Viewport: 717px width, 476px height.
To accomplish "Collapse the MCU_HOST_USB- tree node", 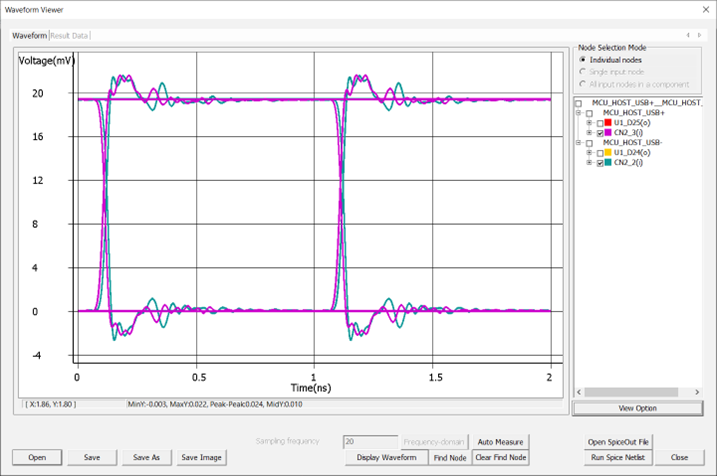I will click(x=580, y=143).
